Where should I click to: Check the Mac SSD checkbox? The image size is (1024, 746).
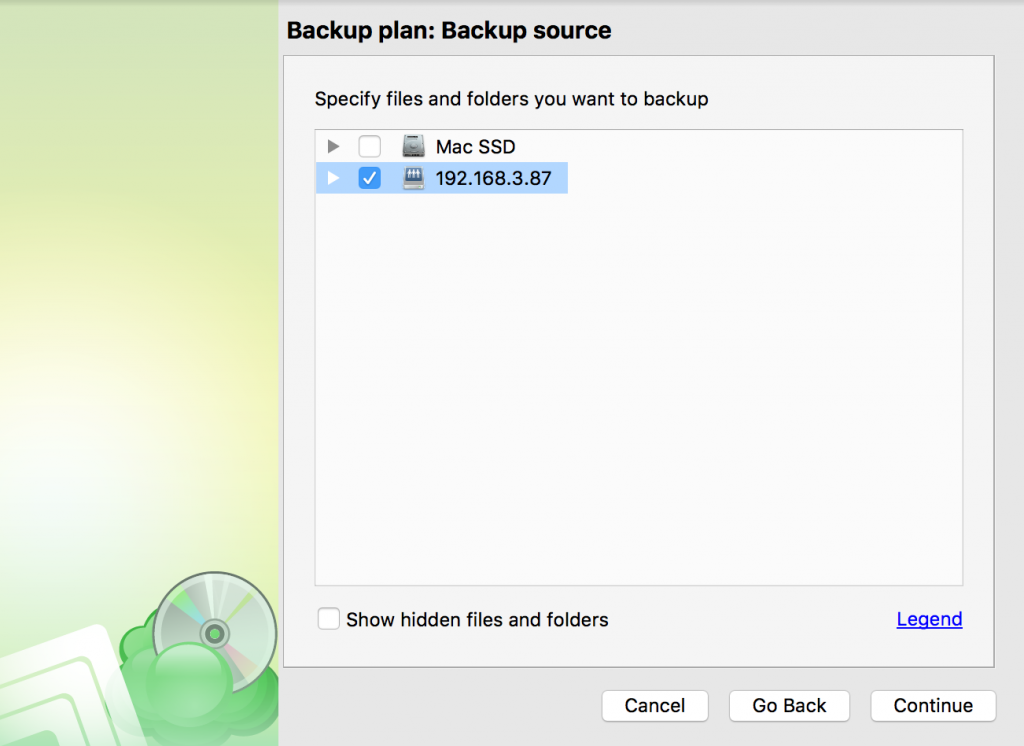click(370, 146)
